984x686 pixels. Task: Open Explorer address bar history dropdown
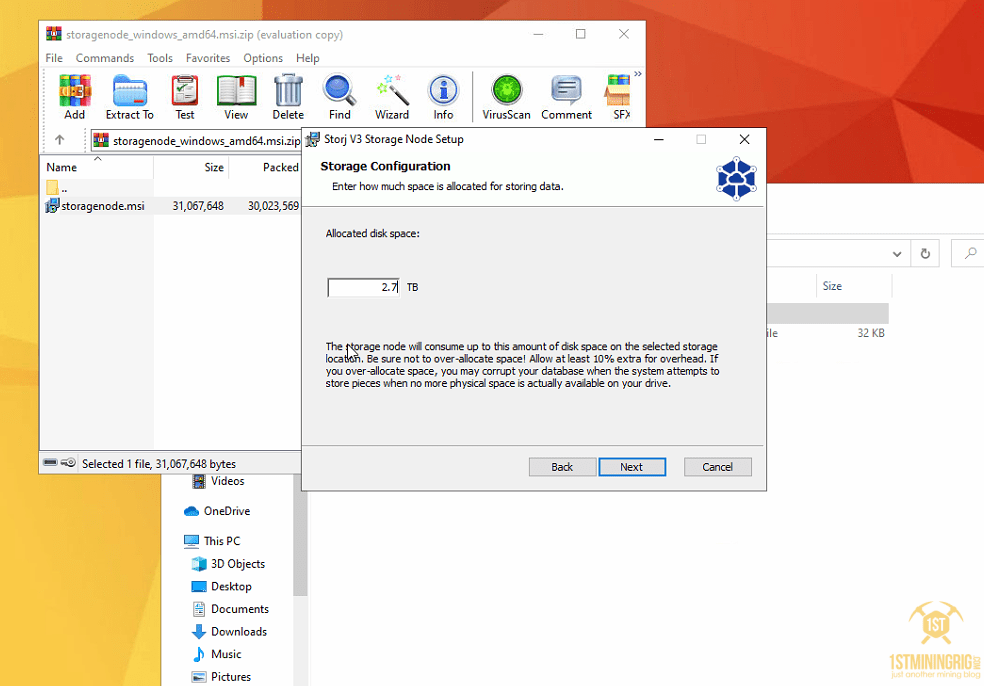(x=897, y=254)
